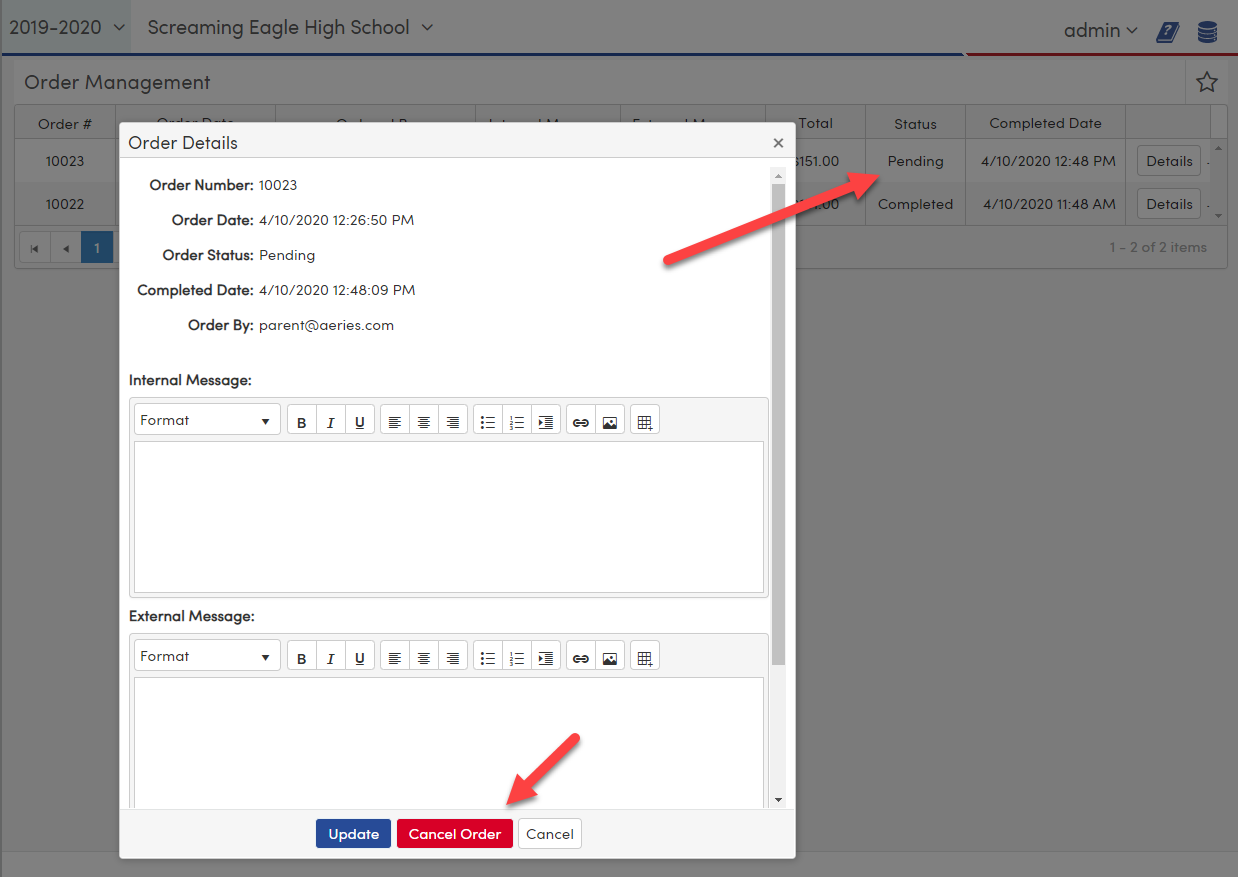This screenshot has height=877, width=1238.
Task: Open Screaming Eagle High School selector
Action: tap(290, 27)
